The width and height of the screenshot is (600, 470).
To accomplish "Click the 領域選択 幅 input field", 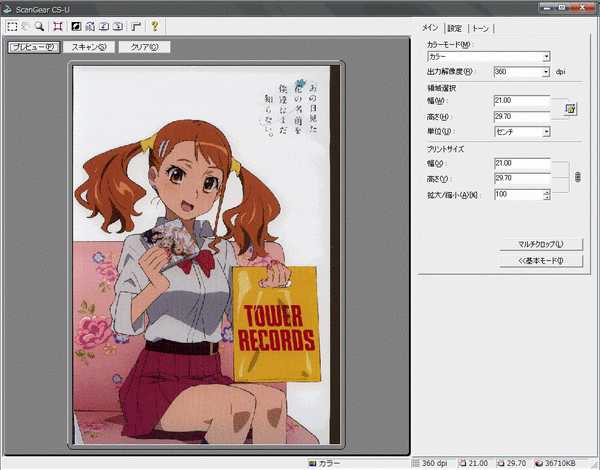I will pyautogui.click(x=522, y=101).
